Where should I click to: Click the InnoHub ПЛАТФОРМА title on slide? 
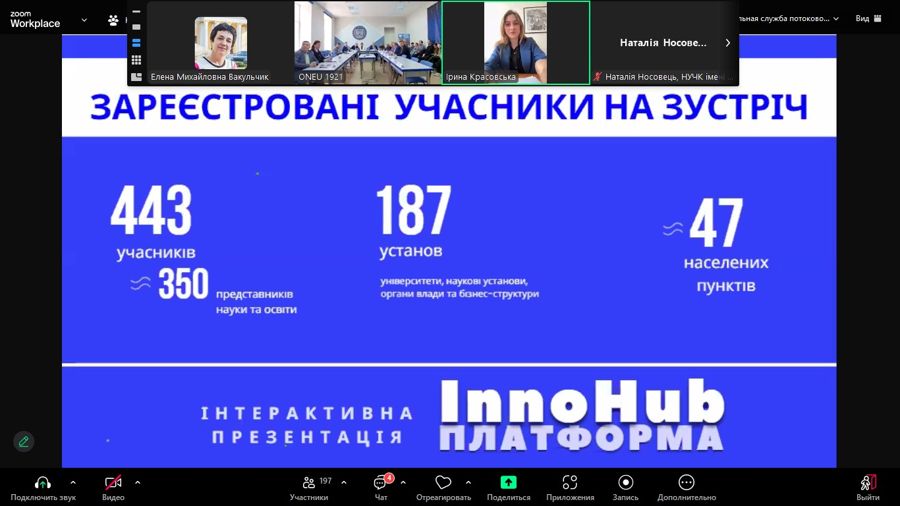tap(582, 415)
